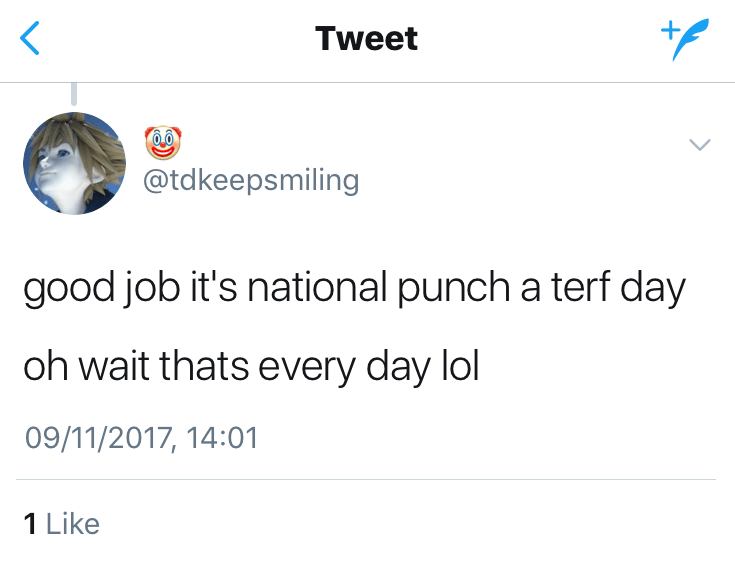Click the word "terf" in the tweet
Screen dimensions: 735x562
[575, 289]
